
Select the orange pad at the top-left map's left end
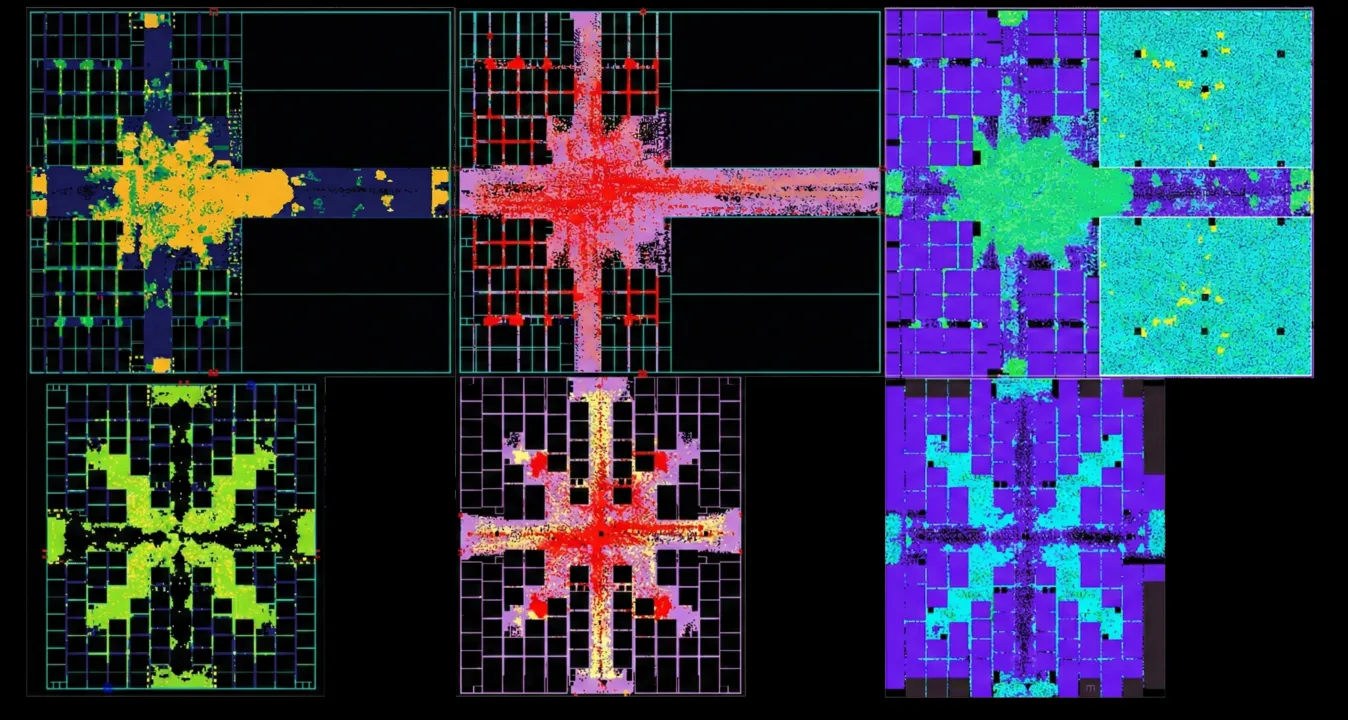39,192
